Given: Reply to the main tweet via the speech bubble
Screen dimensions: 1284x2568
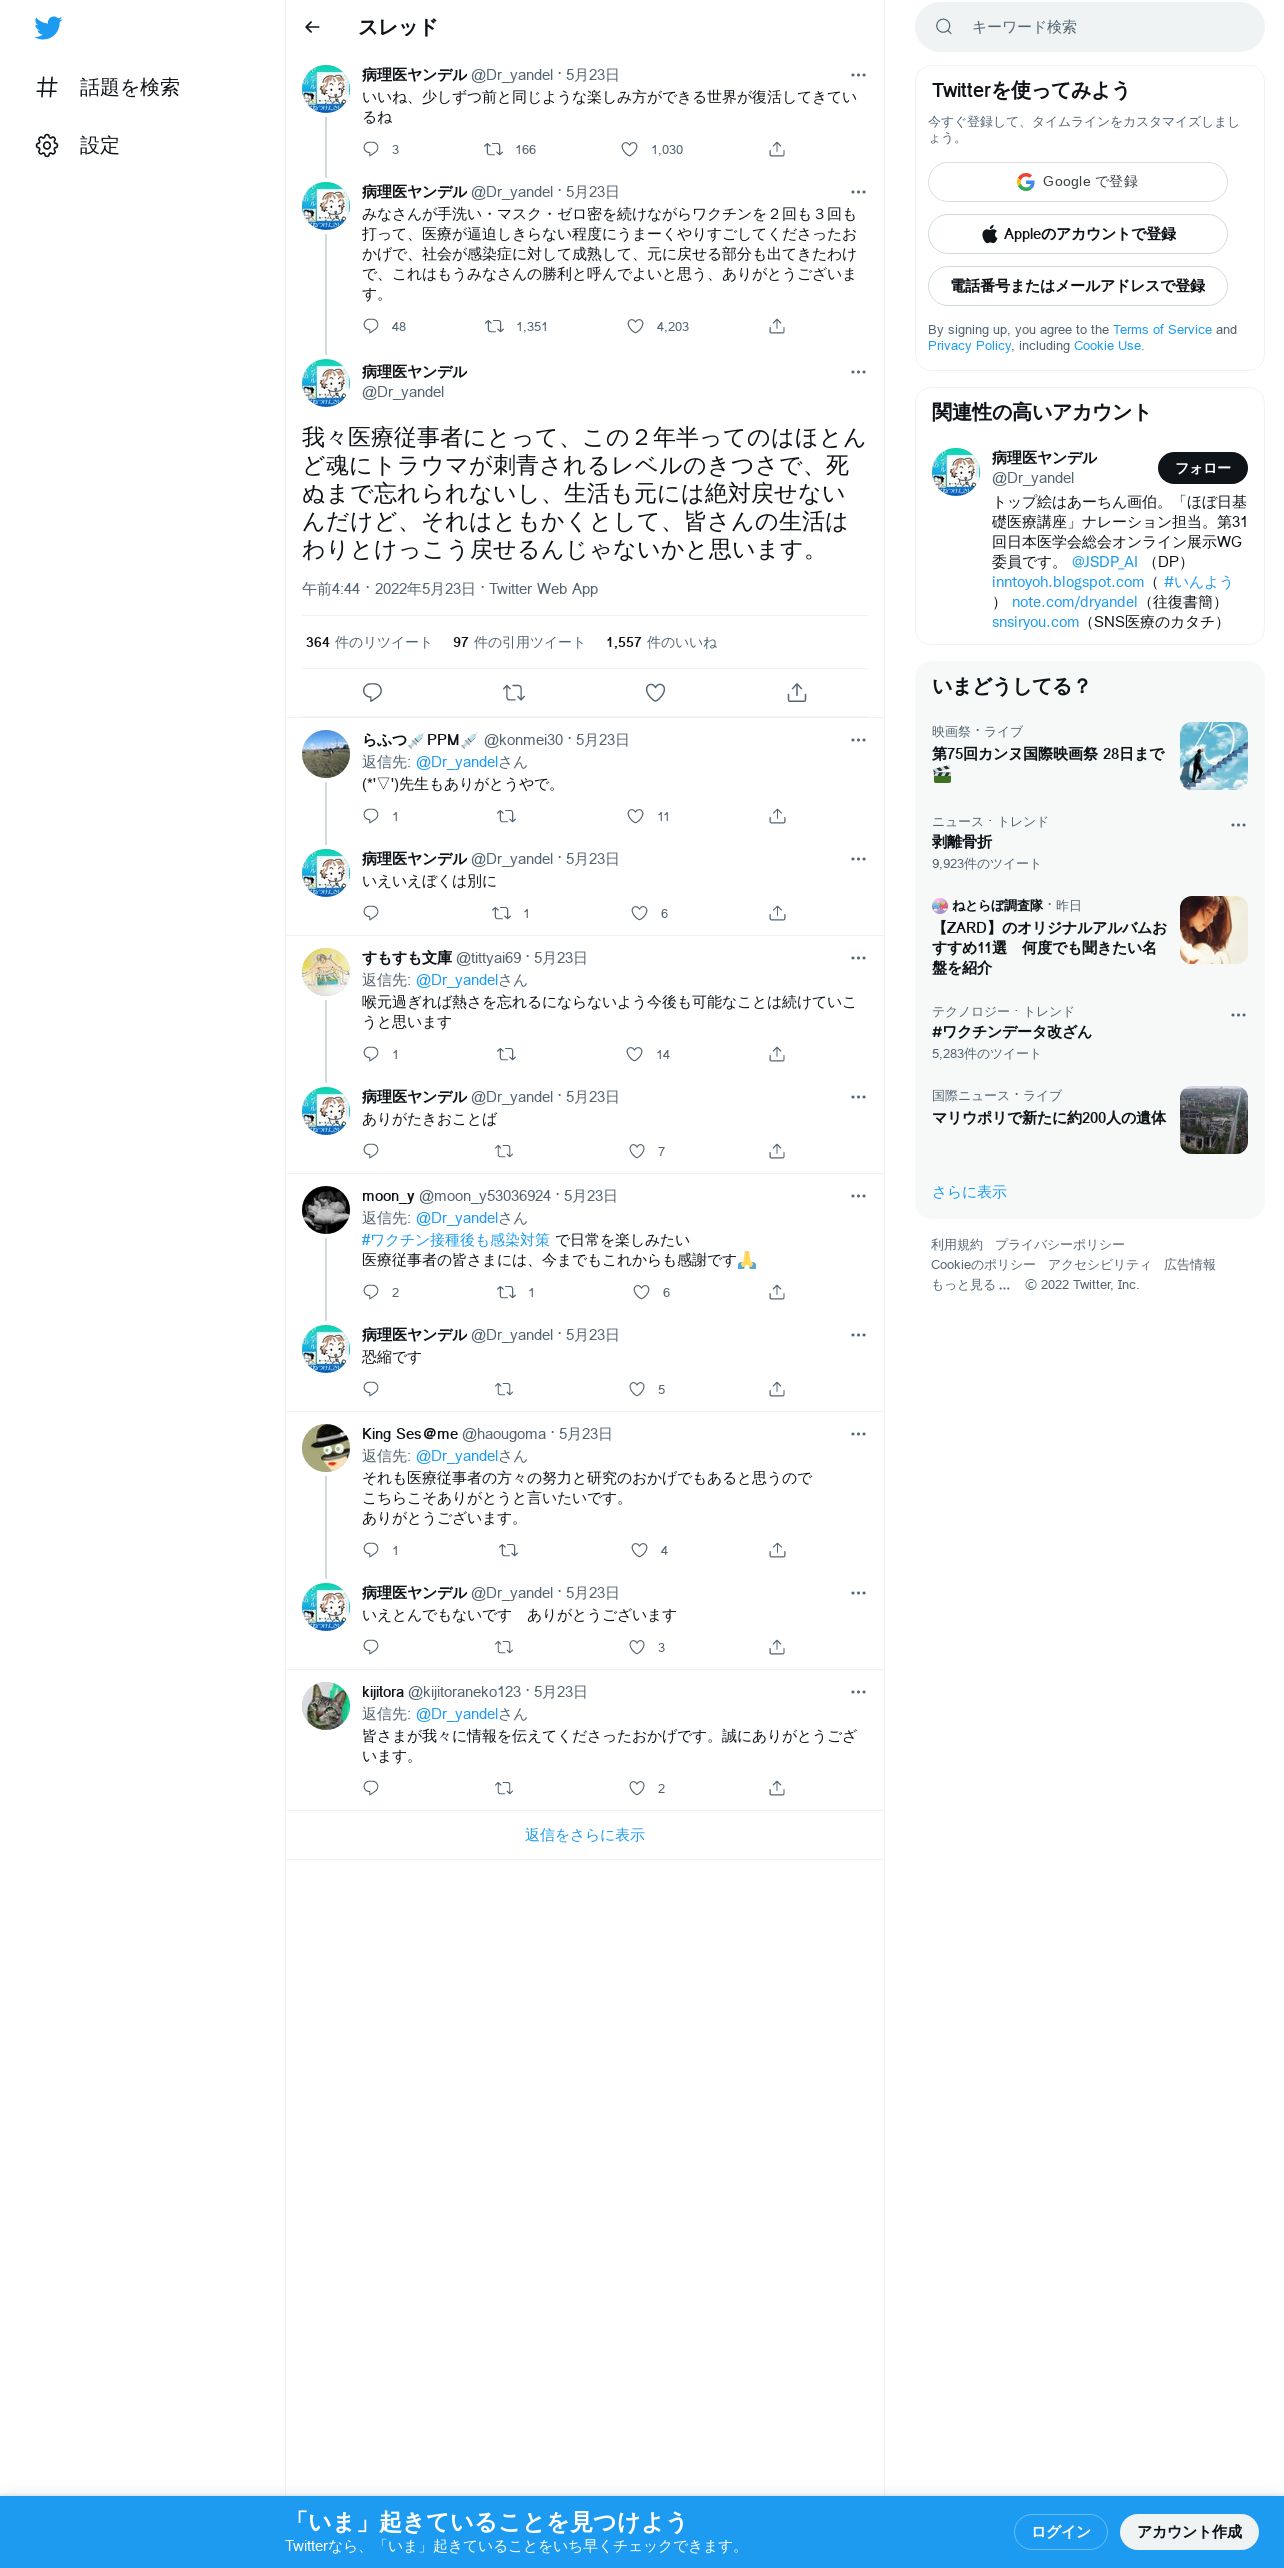Looking at the screenshot, I should pos(372,692).
